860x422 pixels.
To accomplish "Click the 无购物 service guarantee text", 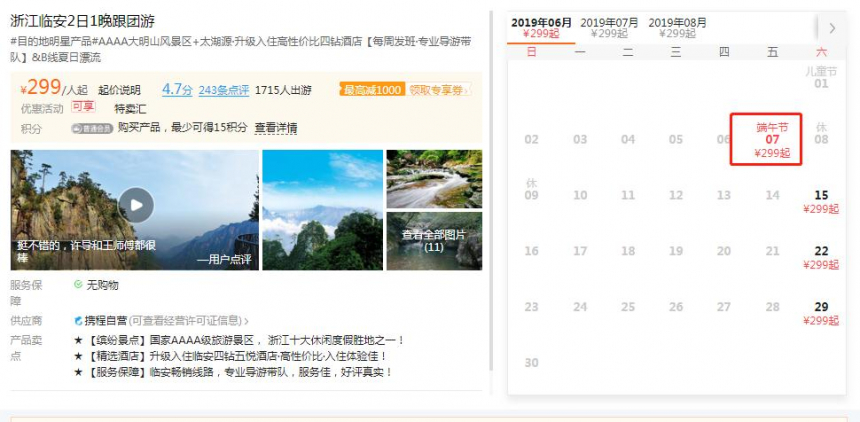I will 103,285.
